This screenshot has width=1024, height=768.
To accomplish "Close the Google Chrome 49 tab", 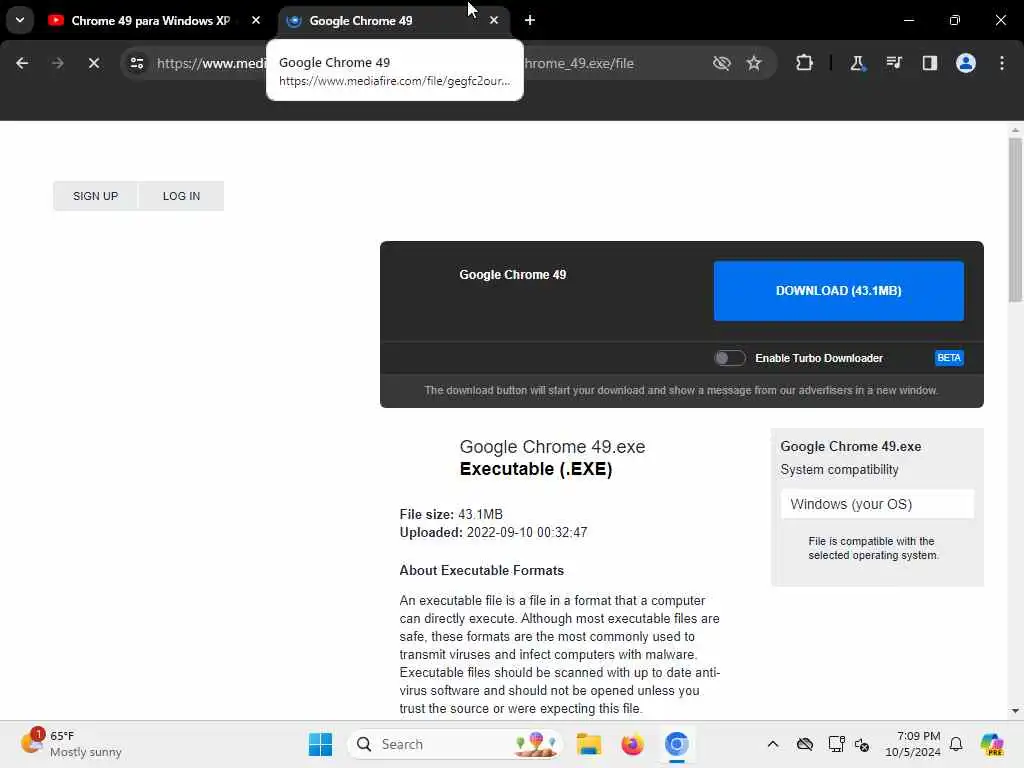I will [494, 21].
